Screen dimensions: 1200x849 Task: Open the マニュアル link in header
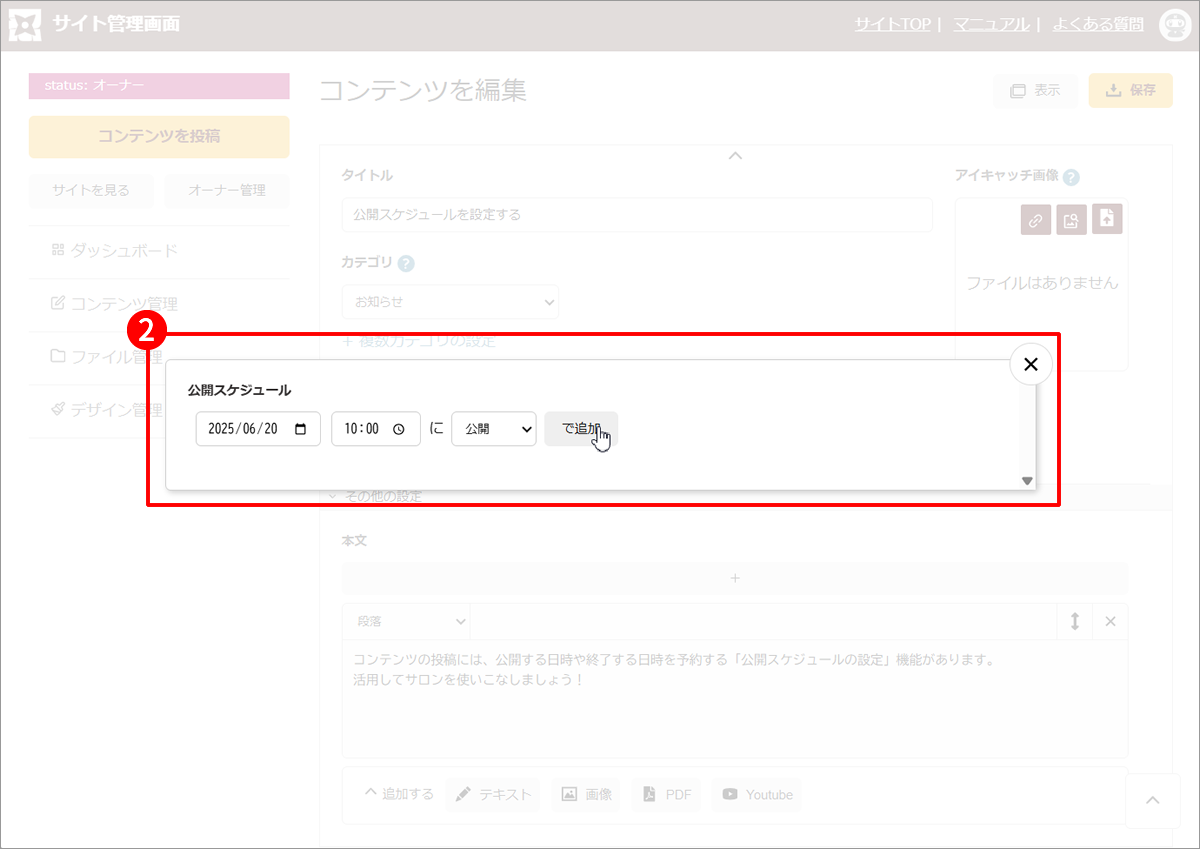pos(991,24)
